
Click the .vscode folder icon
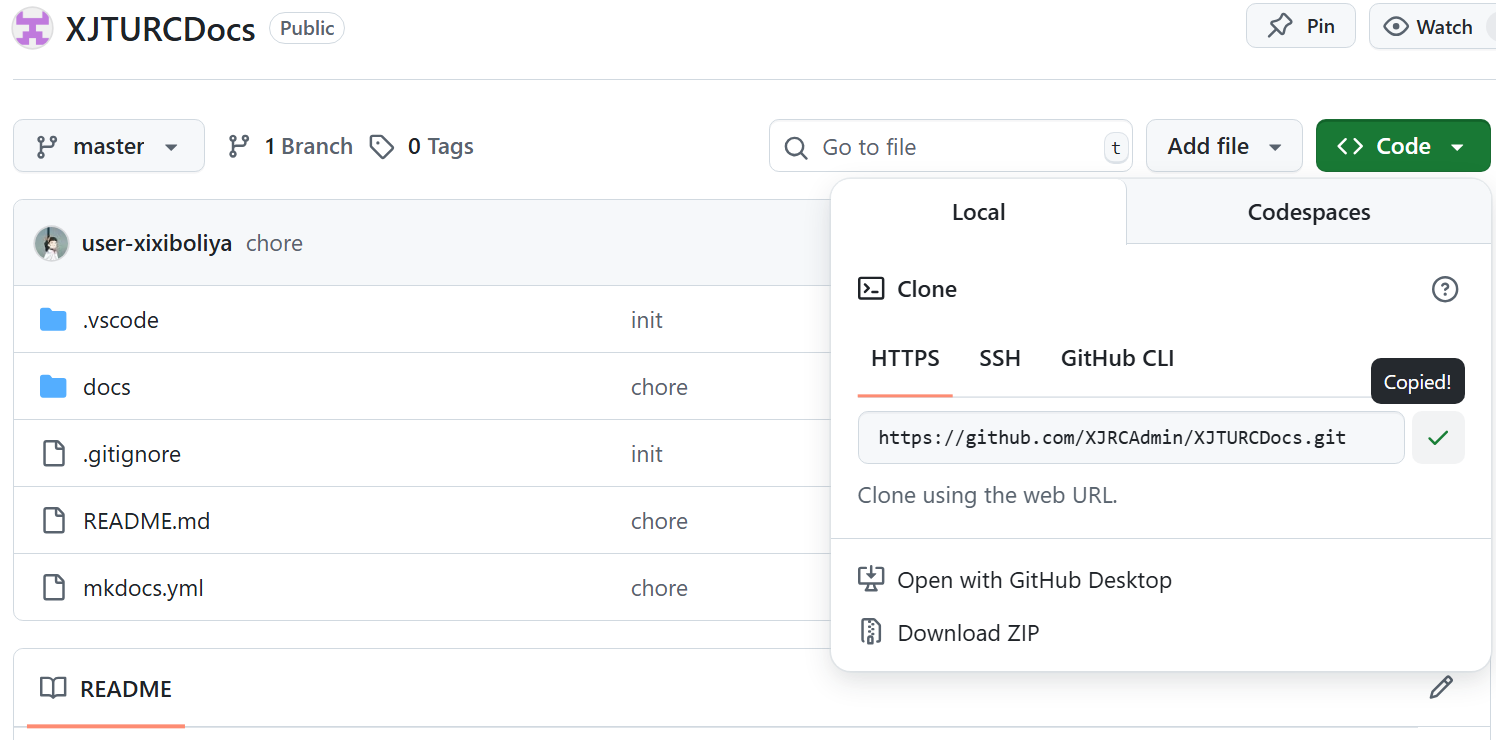(53, 320)
